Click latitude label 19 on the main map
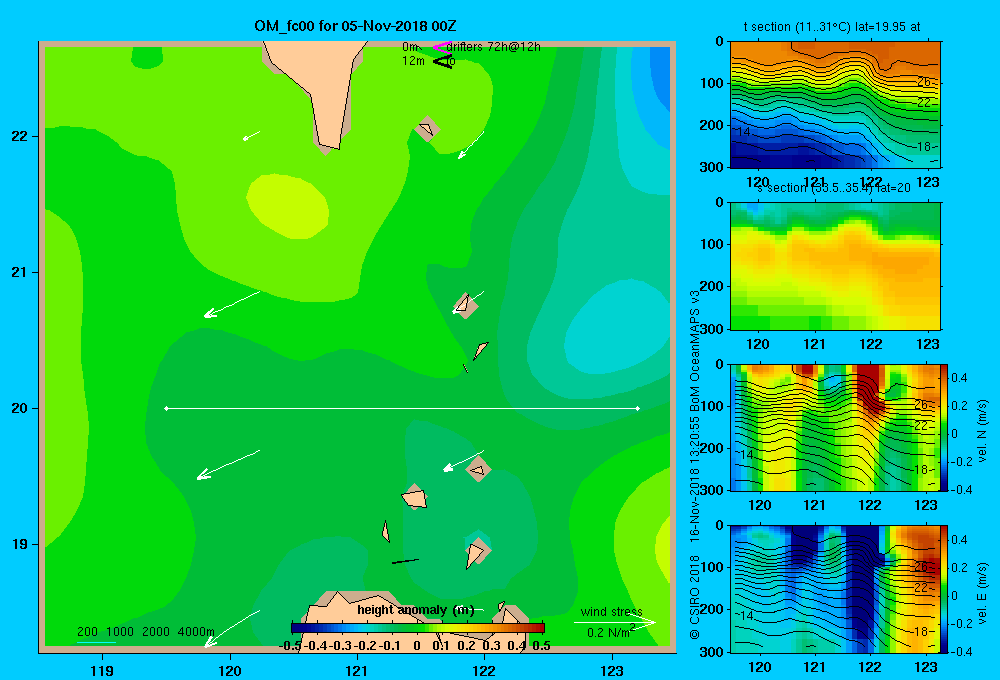Viewport: 1000px width, 680px height. [19, 544]
